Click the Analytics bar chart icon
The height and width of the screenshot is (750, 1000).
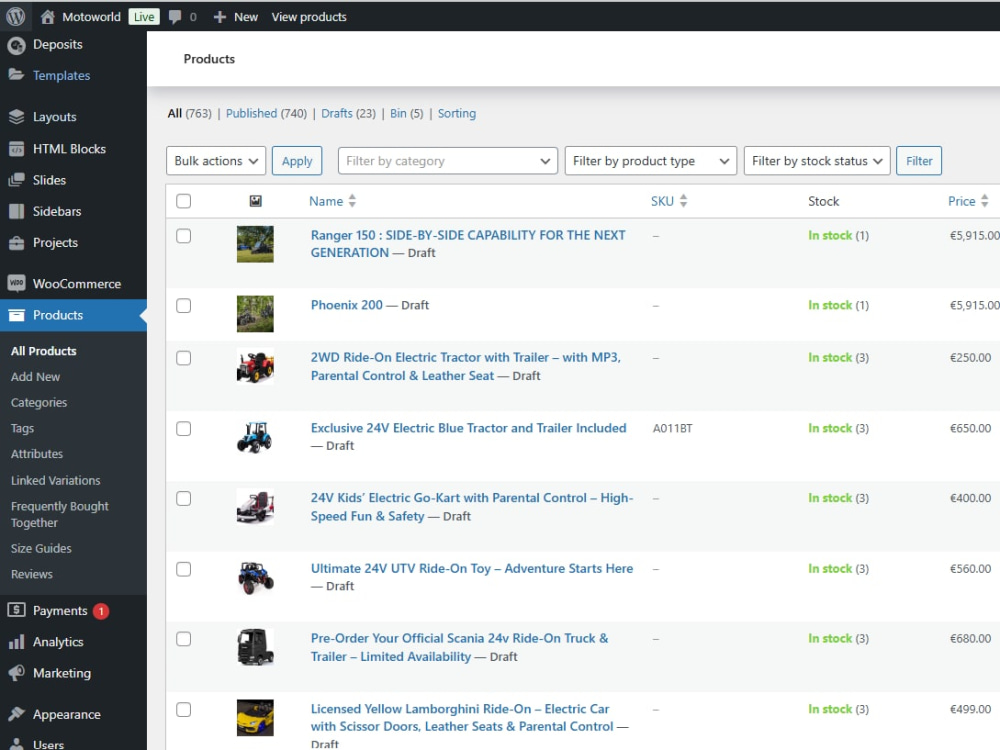[17, 642]
